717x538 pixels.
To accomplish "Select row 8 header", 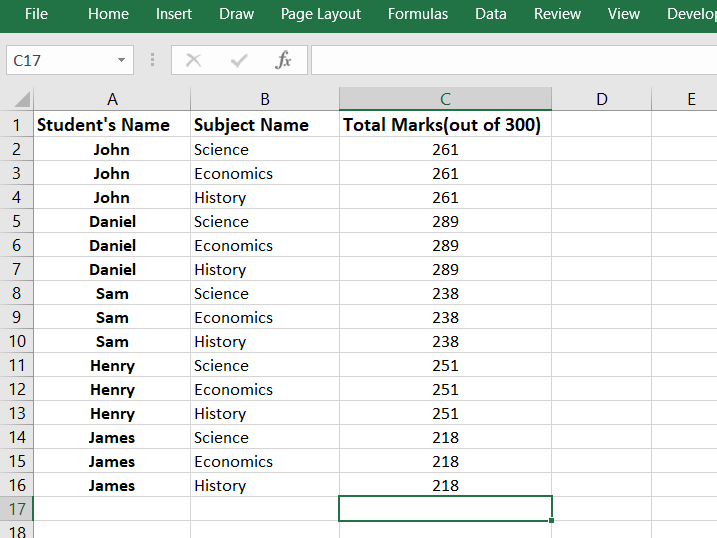I will tap(16, 293).
